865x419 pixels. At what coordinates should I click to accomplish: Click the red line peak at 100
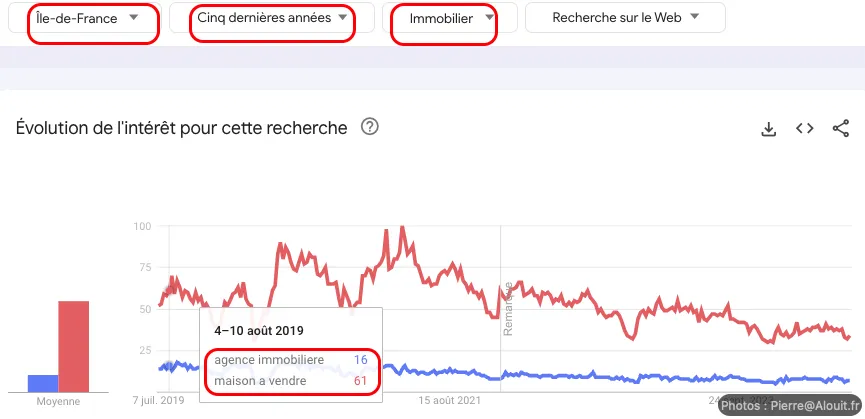pos(402,227)
